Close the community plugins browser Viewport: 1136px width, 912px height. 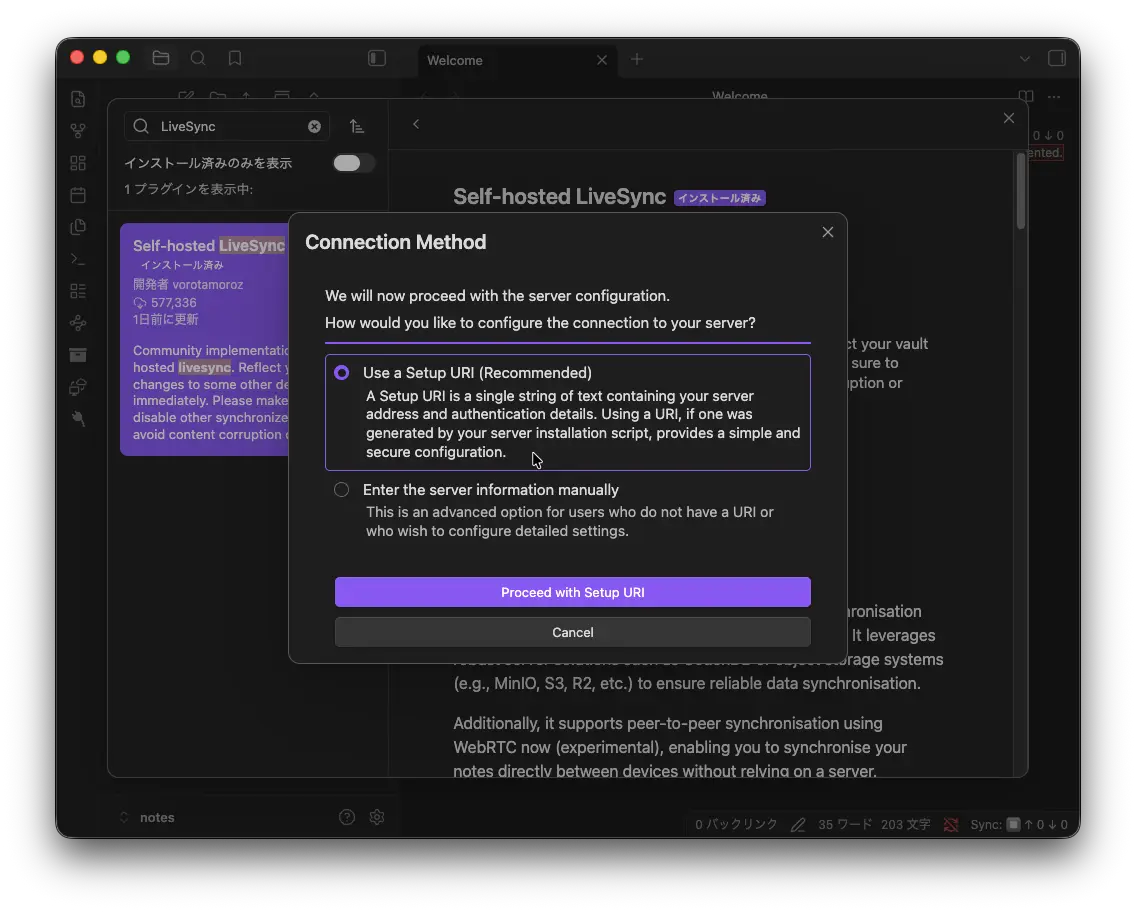1008,118
